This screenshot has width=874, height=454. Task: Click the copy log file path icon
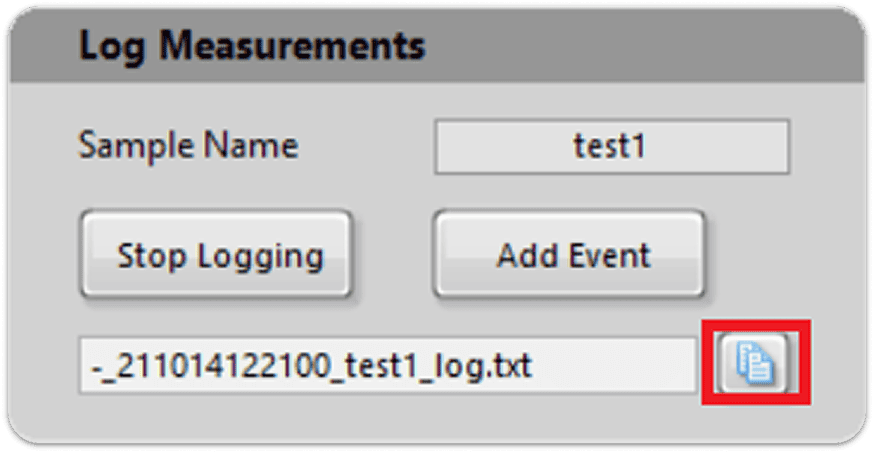tap(755, 362)
